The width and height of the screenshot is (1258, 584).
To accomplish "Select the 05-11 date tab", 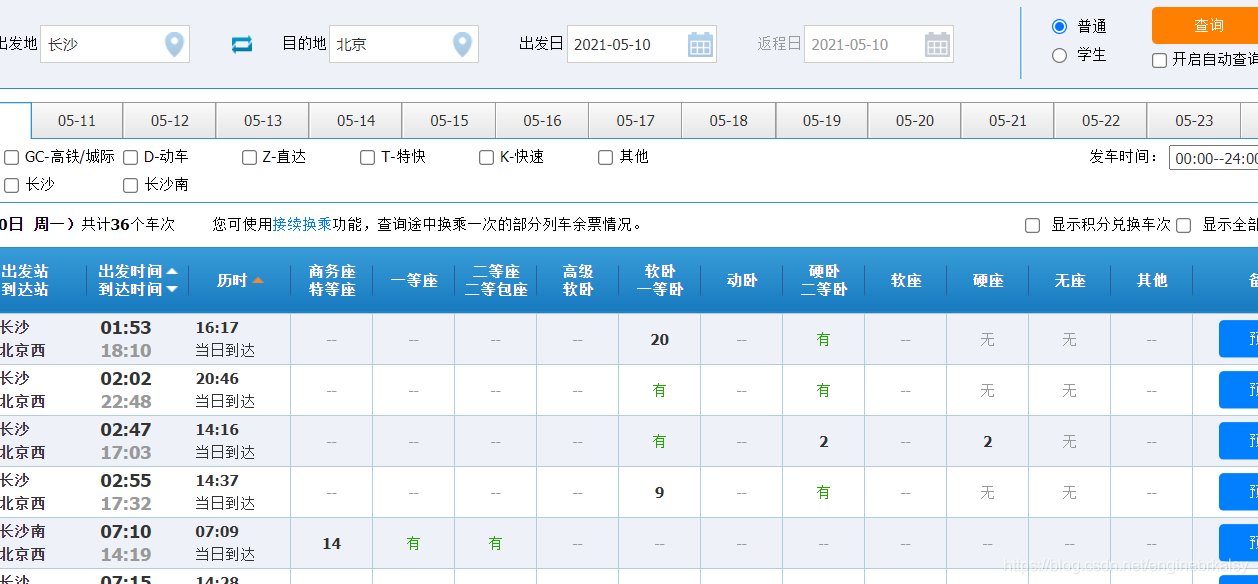I will point(77,121).
